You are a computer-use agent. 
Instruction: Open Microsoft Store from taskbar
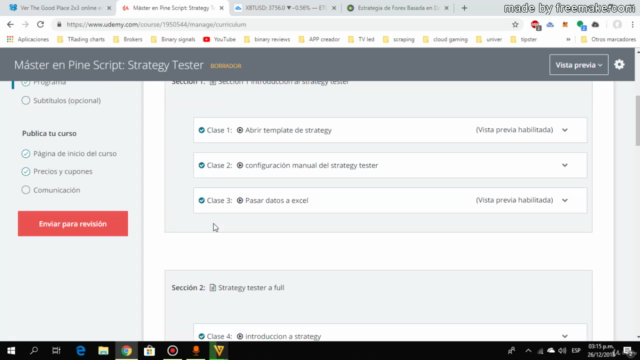pyautogui.click(x=149, y=351)
